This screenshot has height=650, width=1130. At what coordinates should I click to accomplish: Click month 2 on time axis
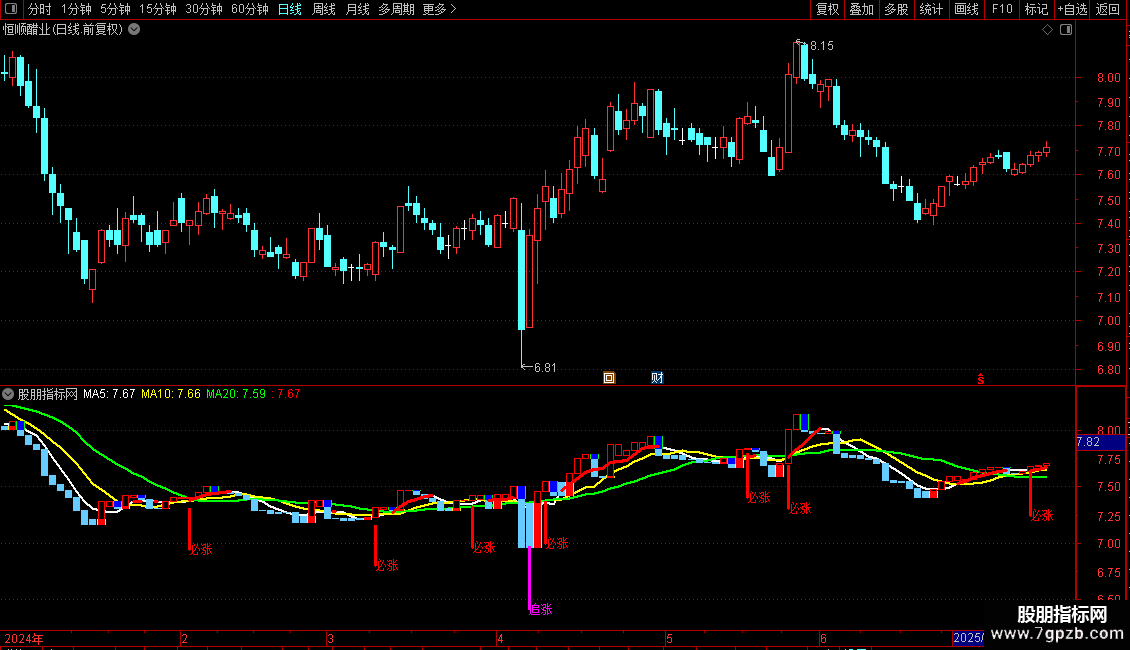coord(184,639)
